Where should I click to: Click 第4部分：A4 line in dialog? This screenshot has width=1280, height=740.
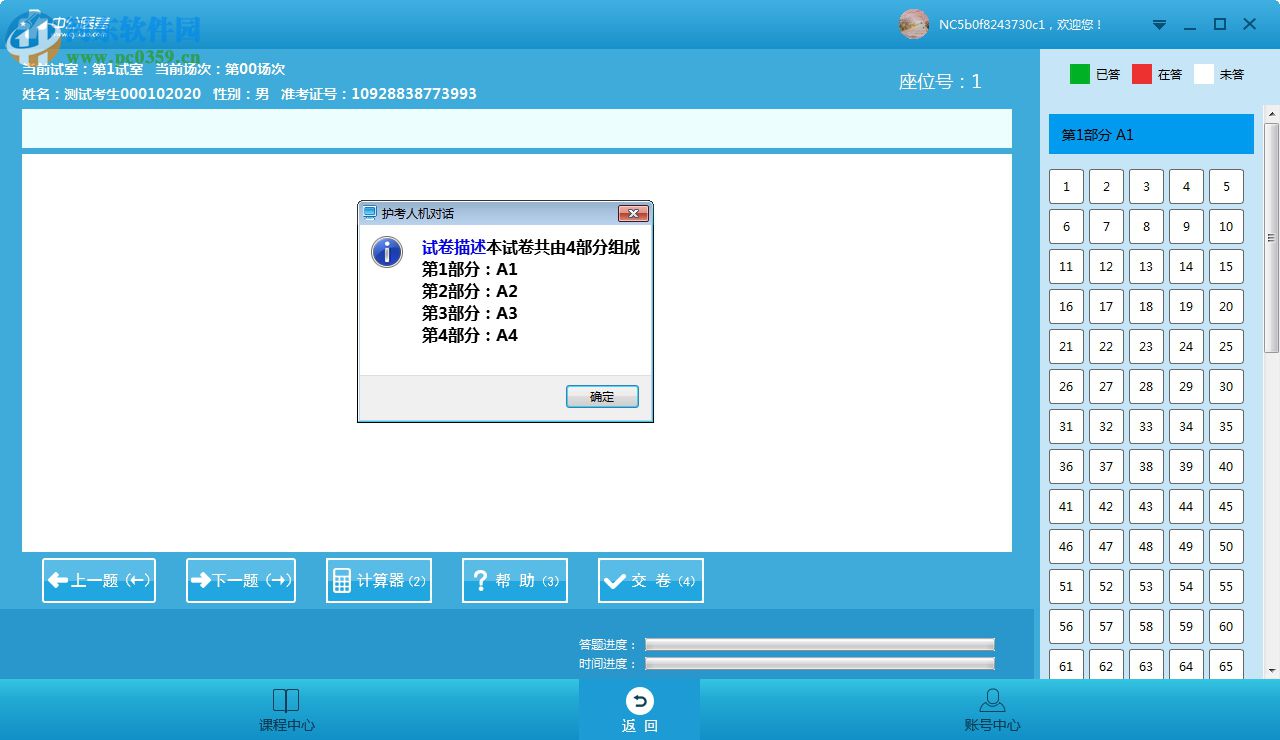click(470, 336)
